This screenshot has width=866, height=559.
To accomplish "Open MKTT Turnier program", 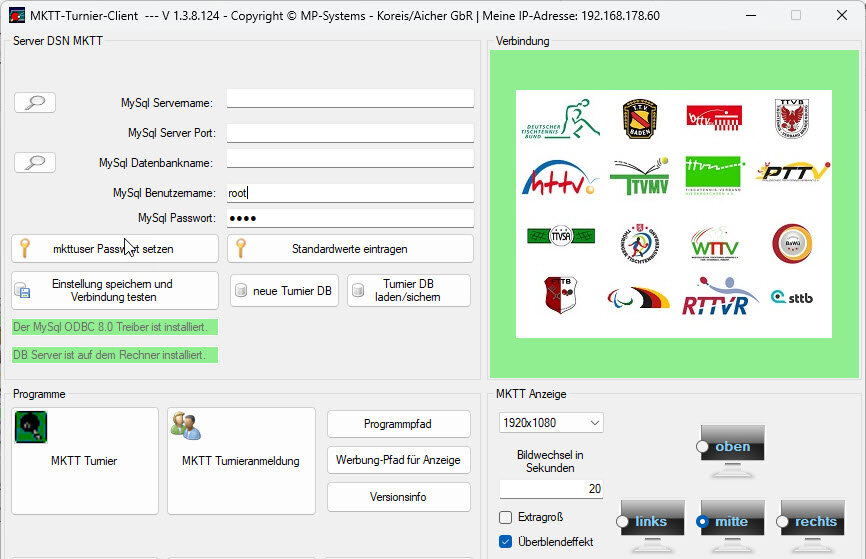I will tap(84, 460).
